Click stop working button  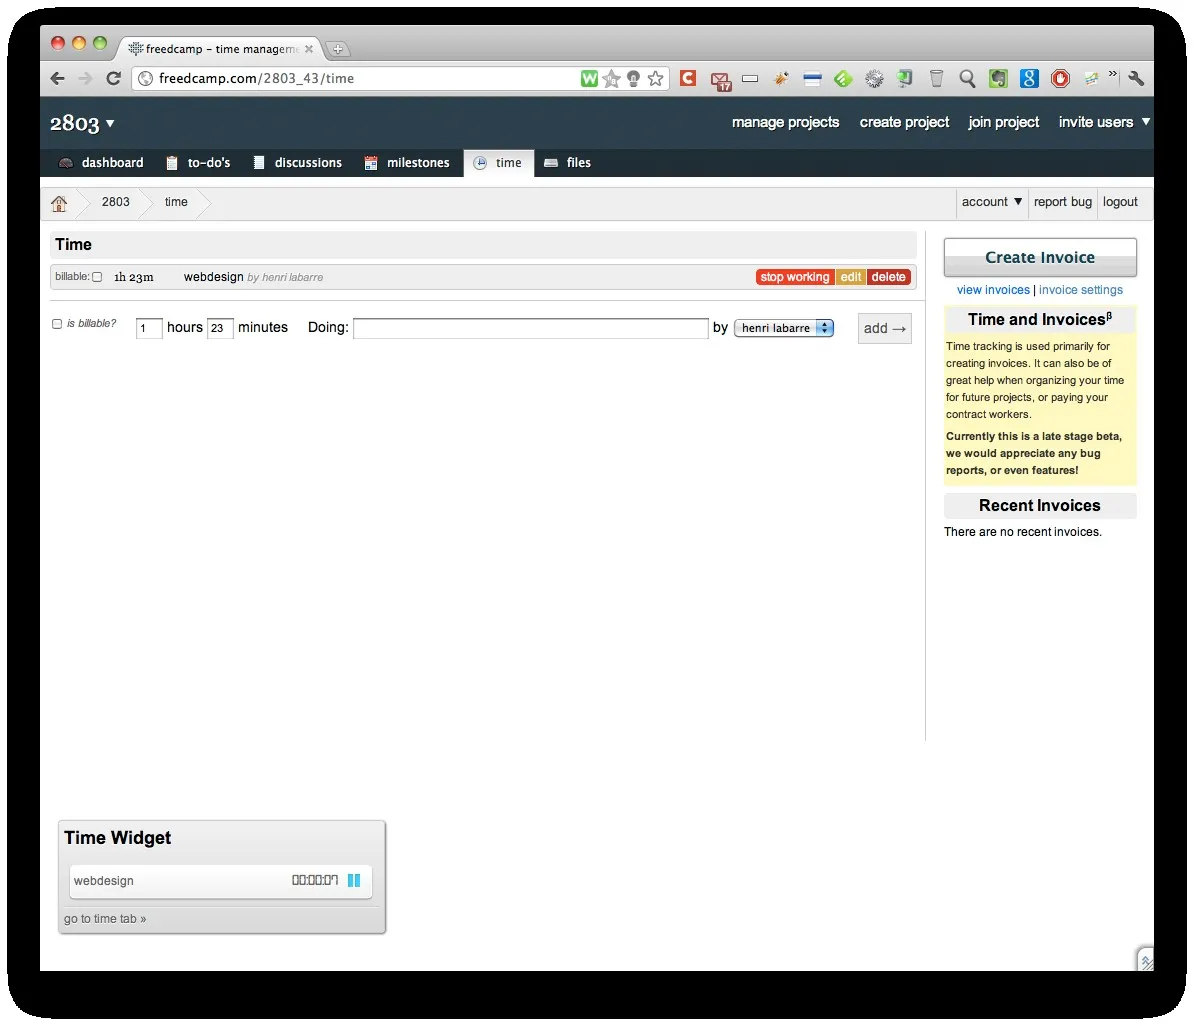pyautogui.click(x=795, y=277)
